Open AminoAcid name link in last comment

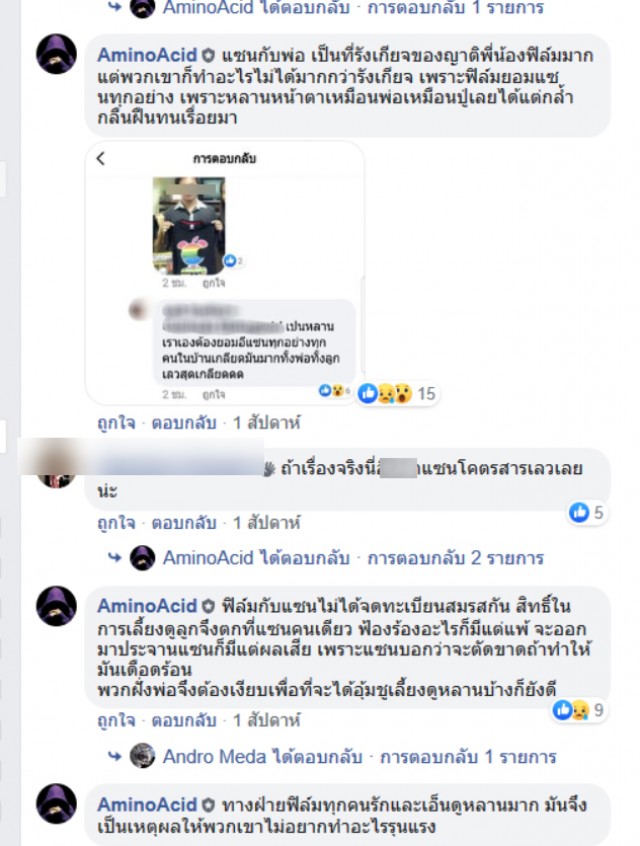147,805
